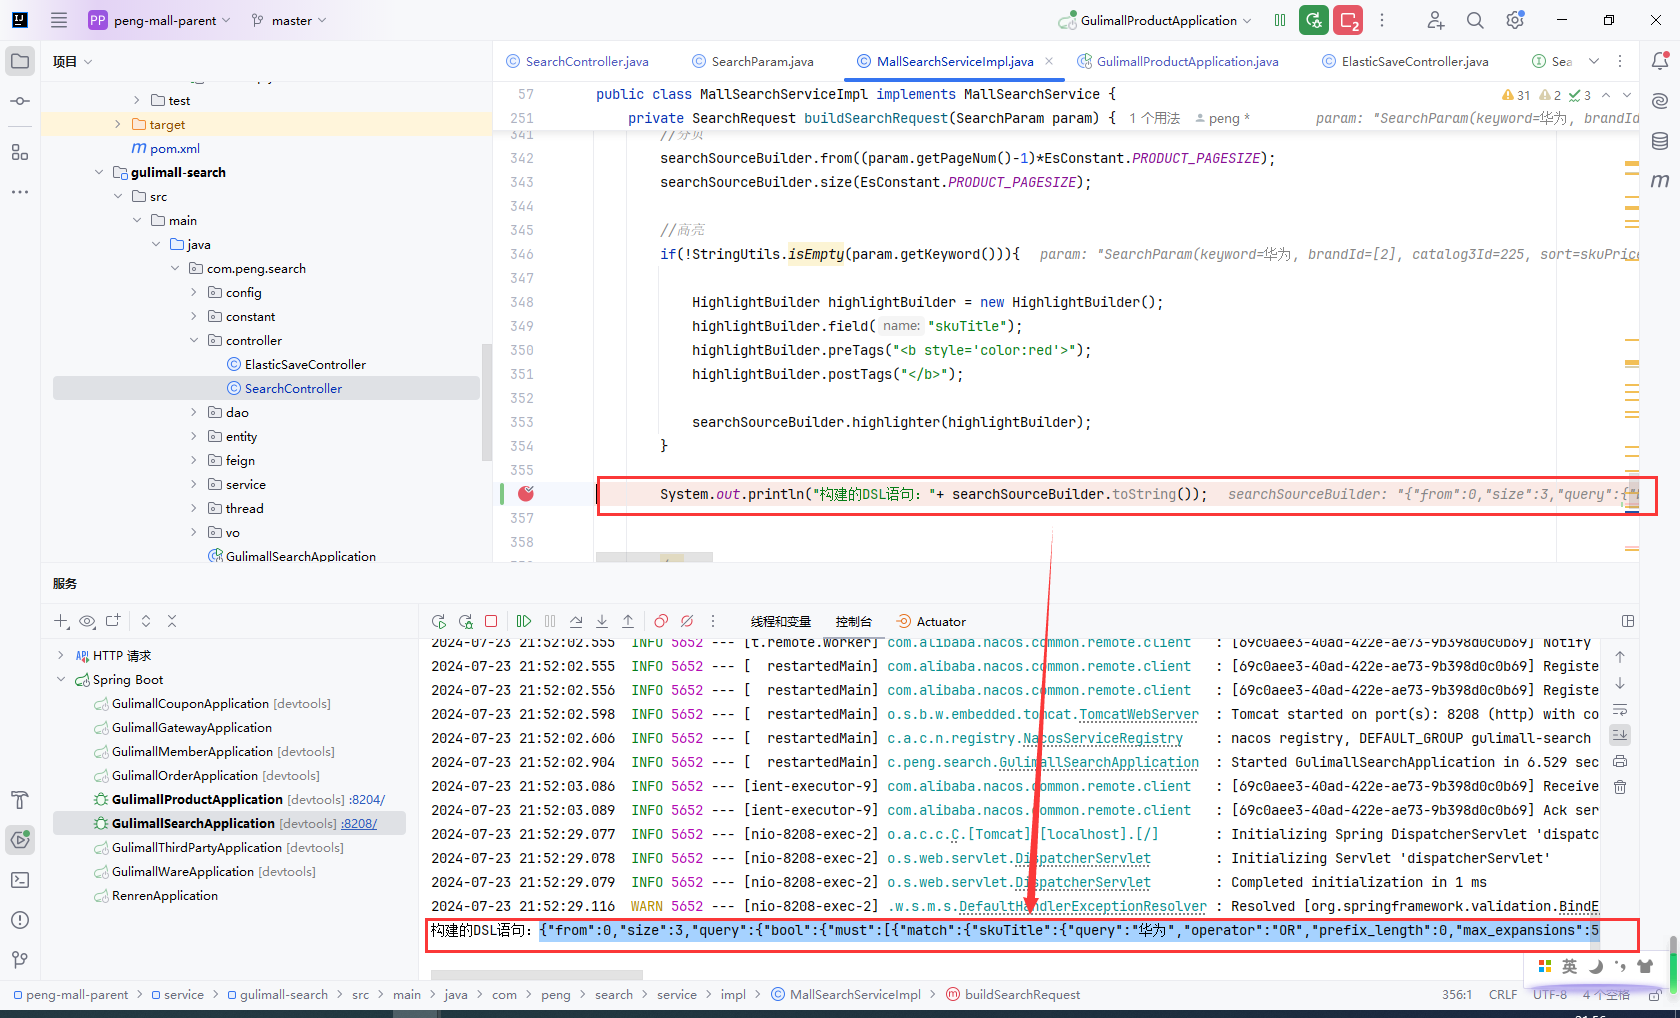Close the MallSearchServiceImpl.java tab

(1049, 61)
